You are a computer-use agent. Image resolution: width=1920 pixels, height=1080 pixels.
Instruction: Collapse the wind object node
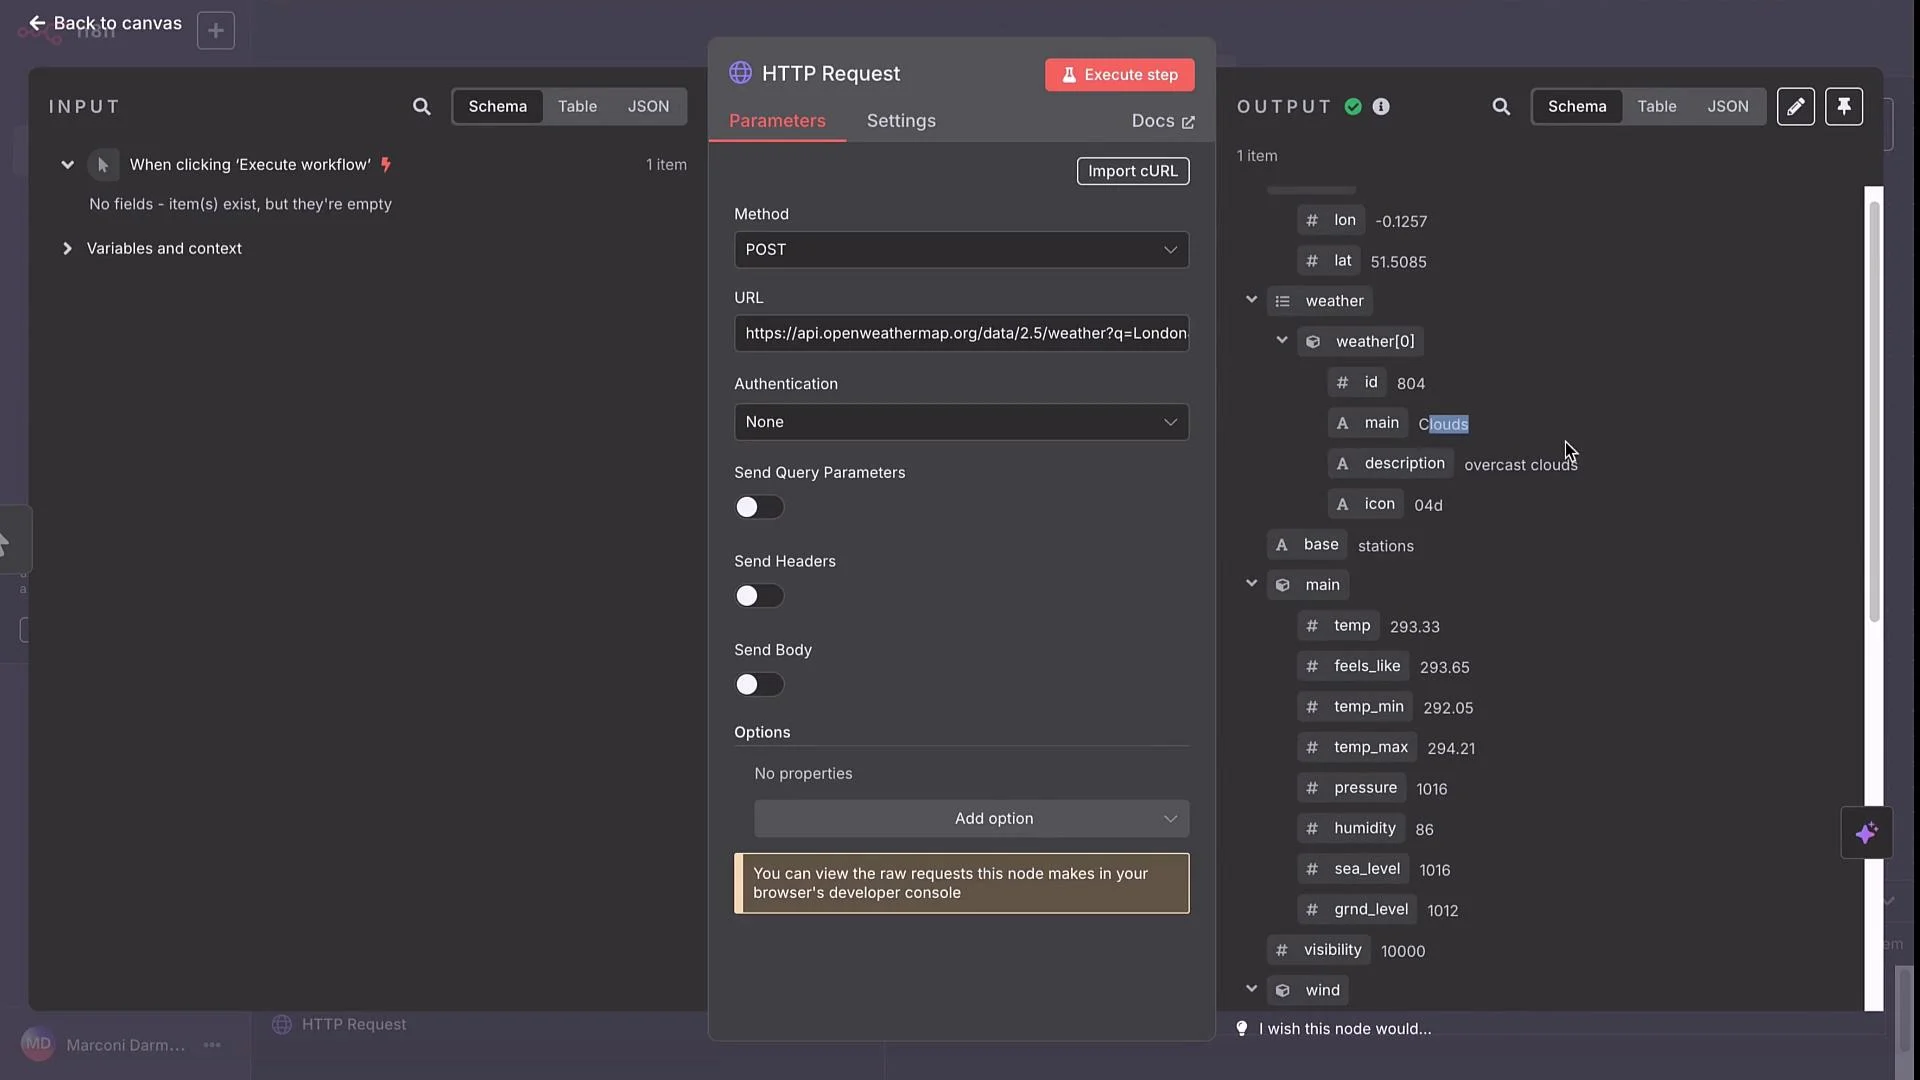(1251, 988)
